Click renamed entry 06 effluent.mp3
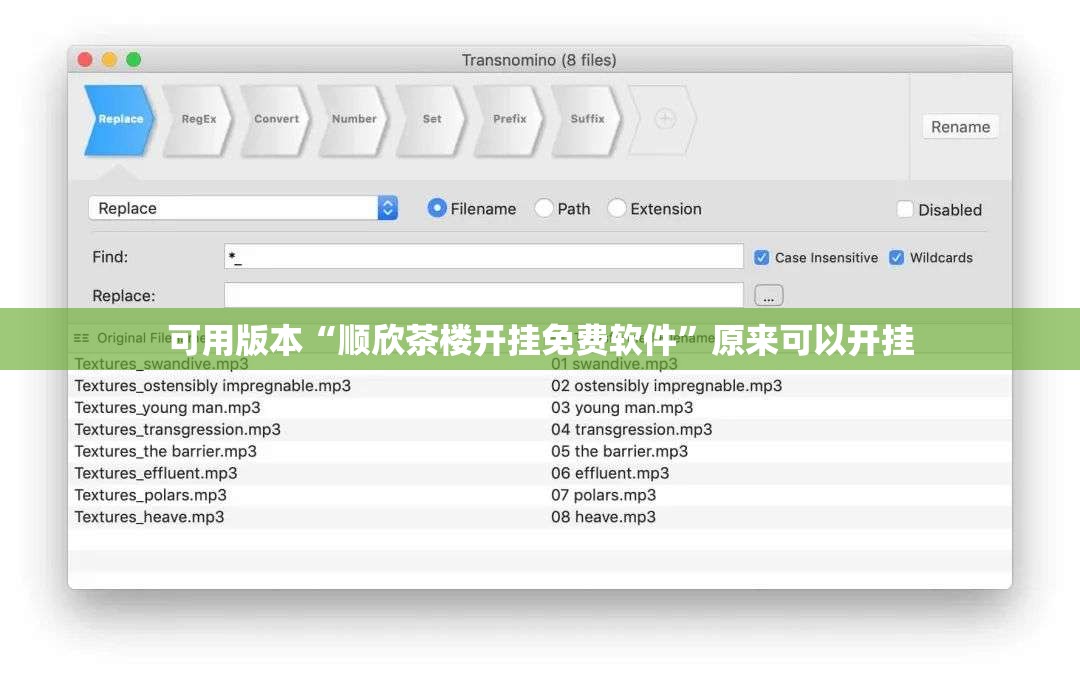 tap(610, 473)
